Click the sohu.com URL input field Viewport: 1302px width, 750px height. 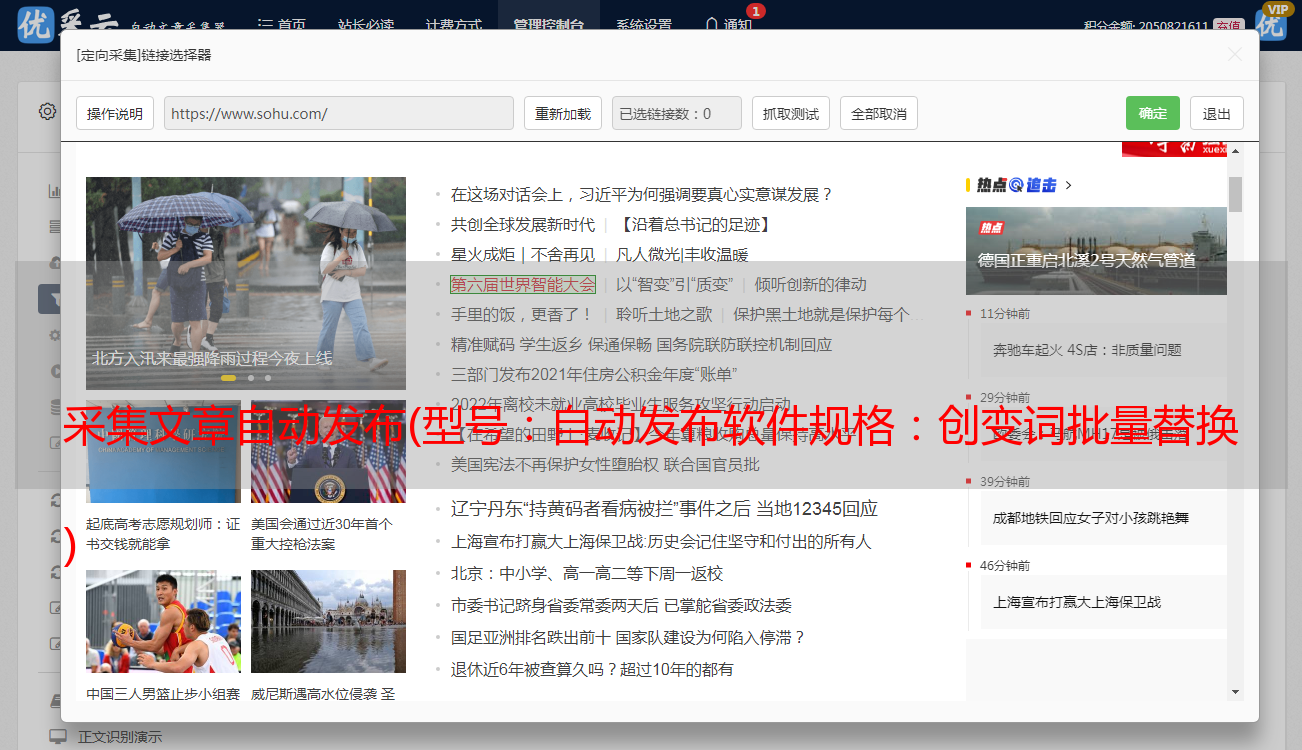(x=338, y=113)
